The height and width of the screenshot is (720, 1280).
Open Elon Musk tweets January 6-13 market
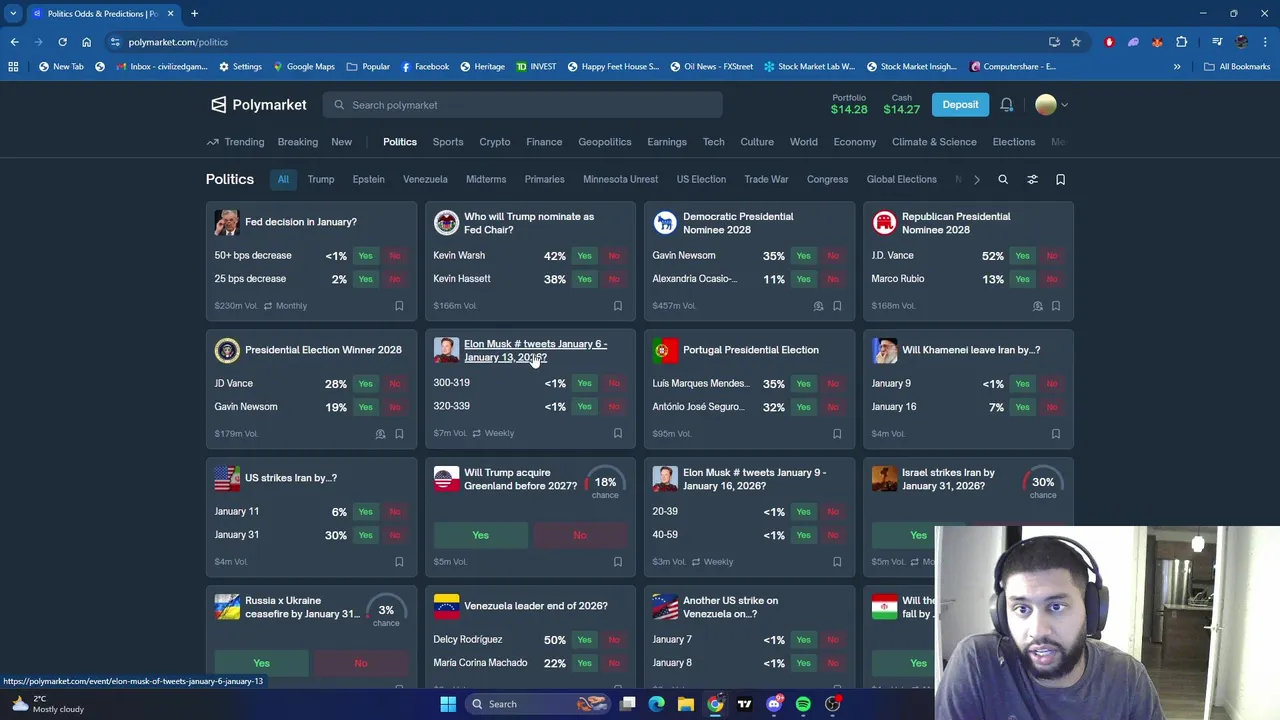(x=536, y=351)
